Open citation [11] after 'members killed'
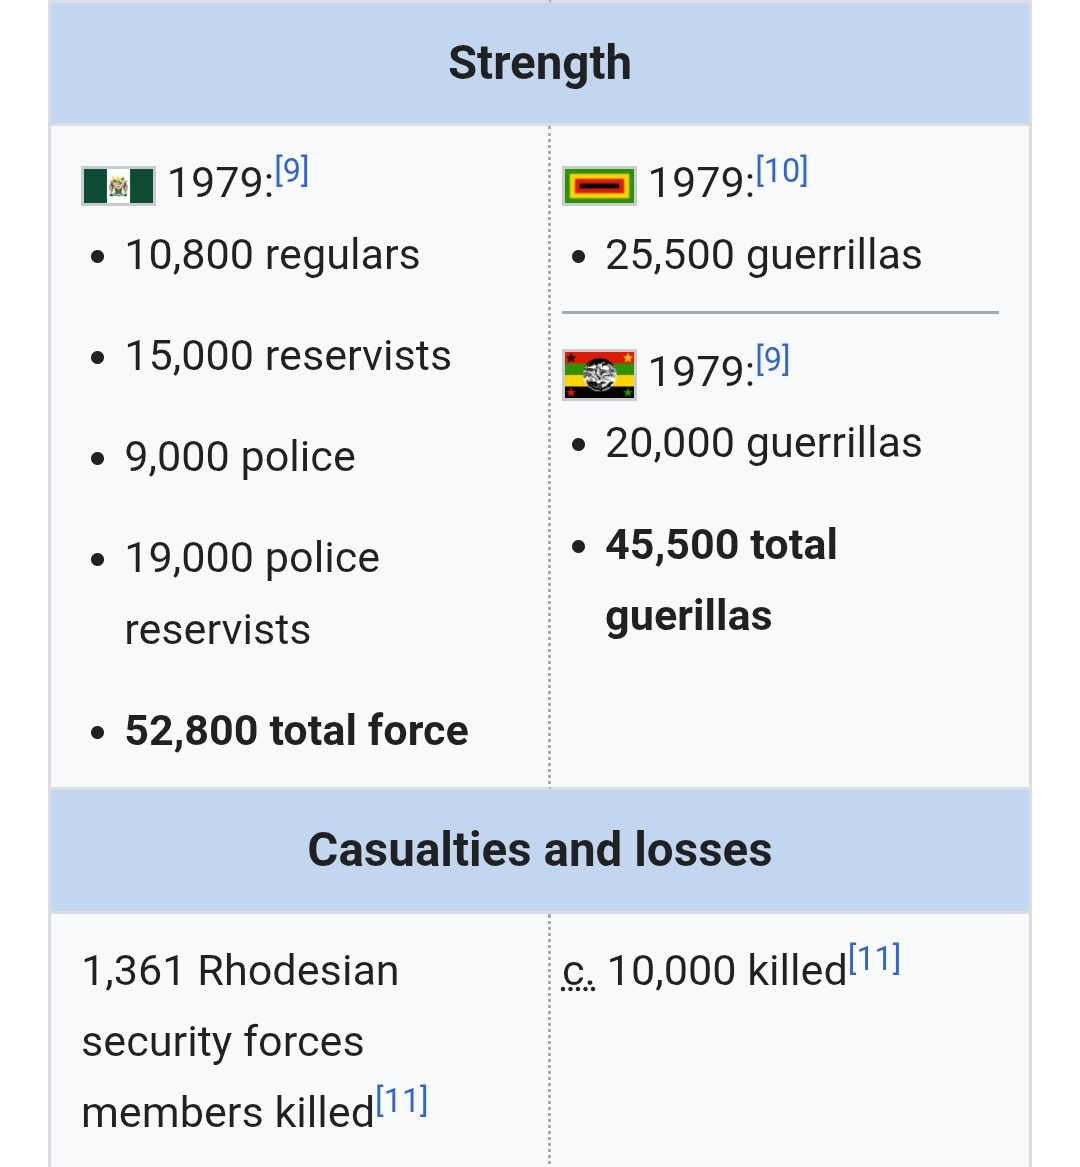This screenshot has height=1167, width=1080. [402, 1101]
